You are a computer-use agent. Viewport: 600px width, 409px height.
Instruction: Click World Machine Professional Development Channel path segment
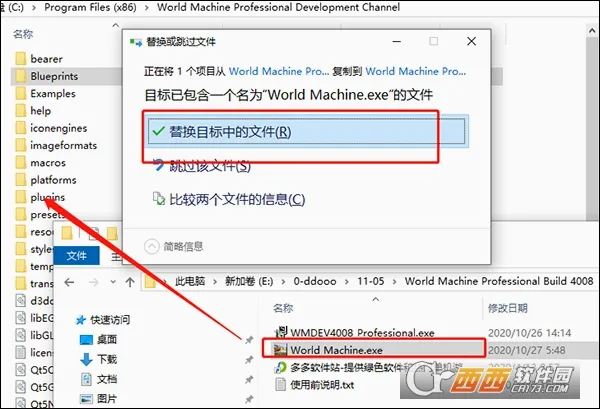278,7
